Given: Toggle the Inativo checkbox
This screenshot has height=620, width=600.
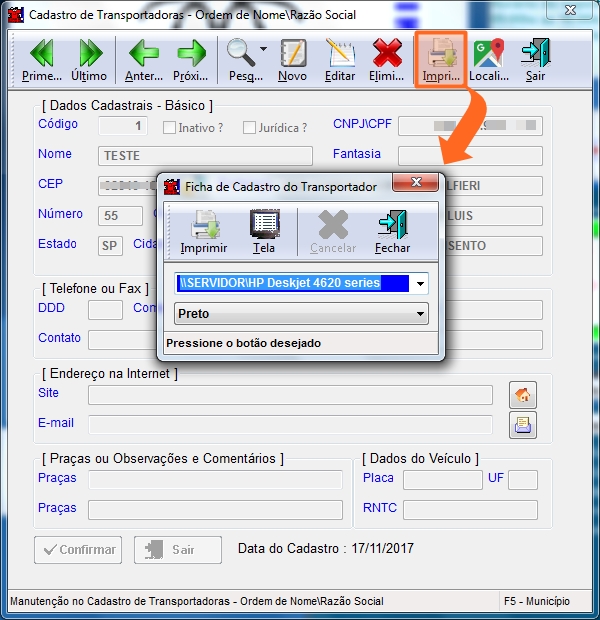Looking at the screenshot, I should point(170,128).
